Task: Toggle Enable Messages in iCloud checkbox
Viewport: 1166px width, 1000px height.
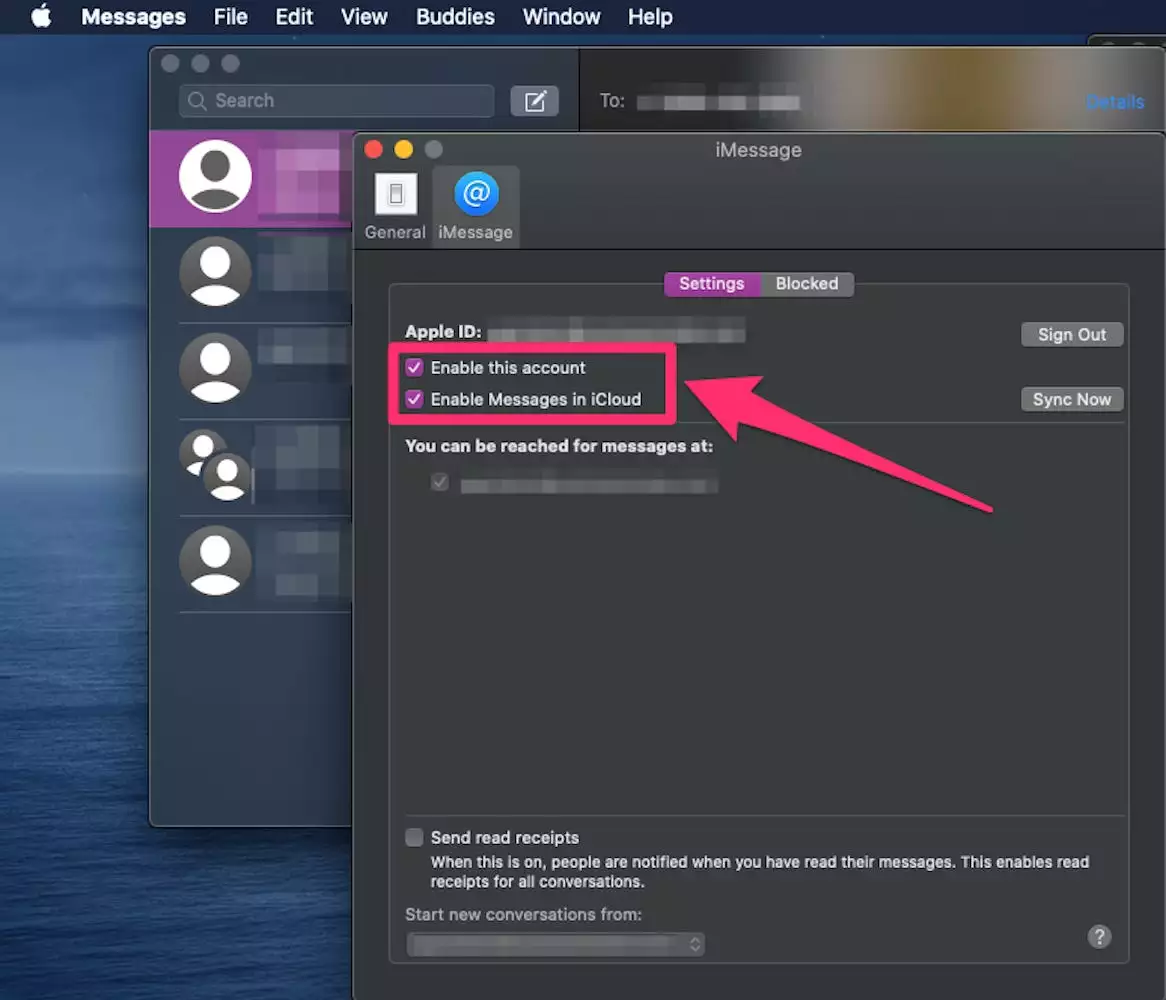Action: (x=414, y=399)
